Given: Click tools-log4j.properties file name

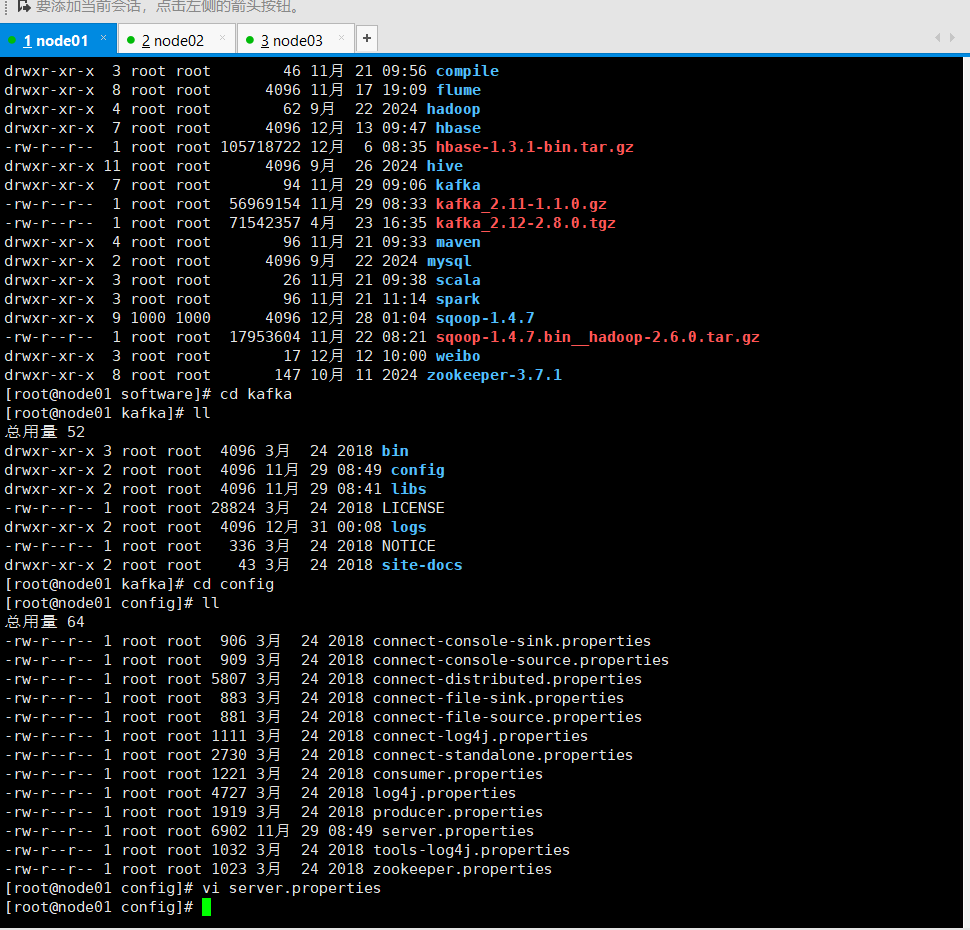Looking at the screenshot, I should 471,851.
